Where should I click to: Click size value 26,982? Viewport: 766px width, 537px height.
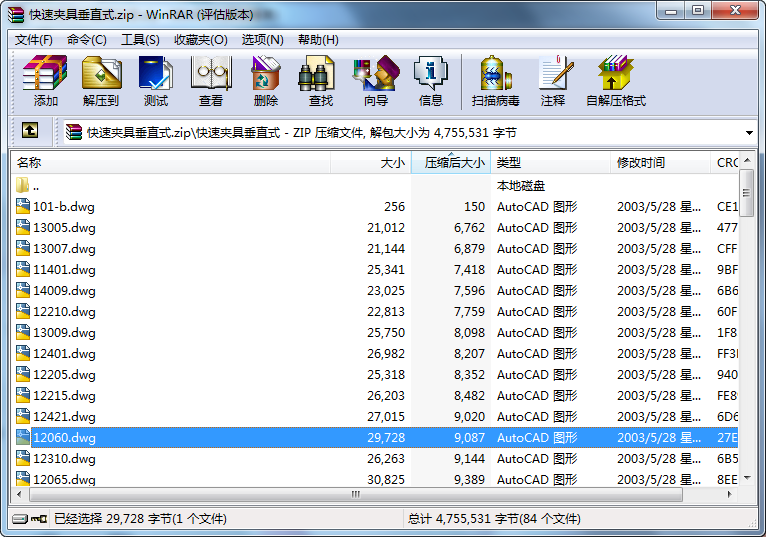coord(386,353)
